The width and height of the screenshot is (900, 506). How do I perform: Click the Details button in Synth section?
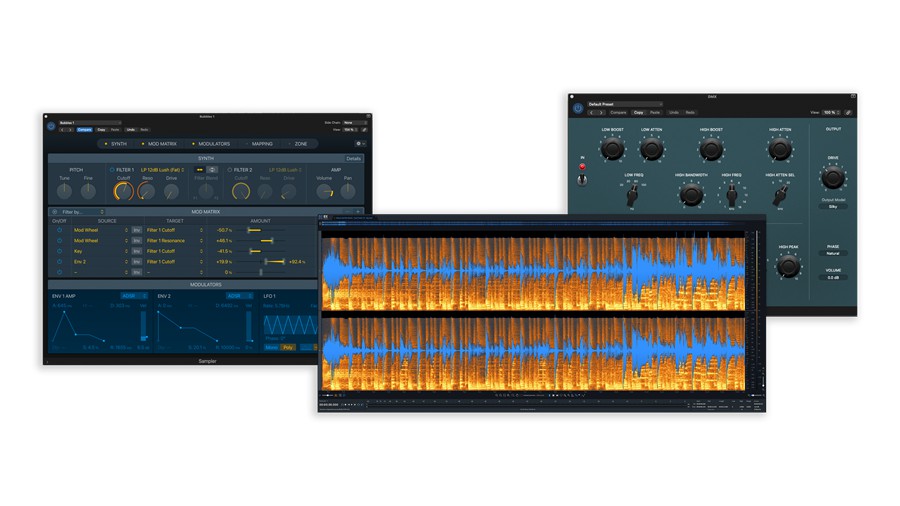tap(354, 158)
